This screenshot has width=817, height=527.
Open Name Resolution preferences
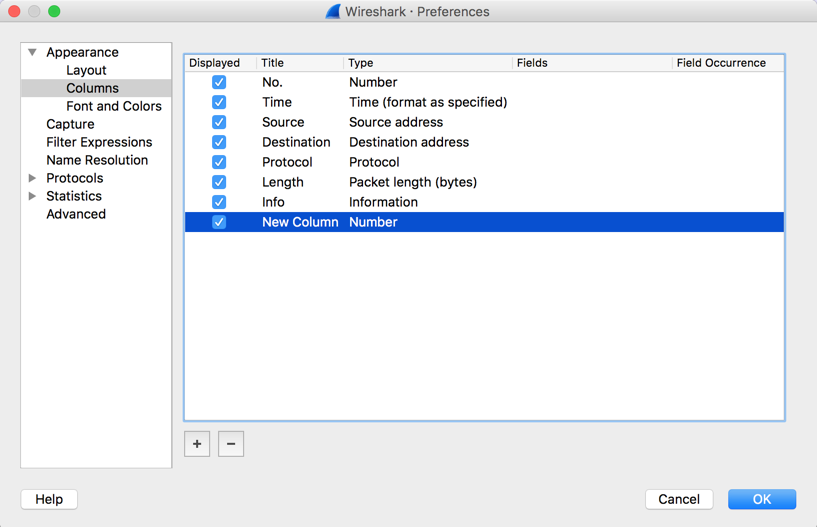97,160
